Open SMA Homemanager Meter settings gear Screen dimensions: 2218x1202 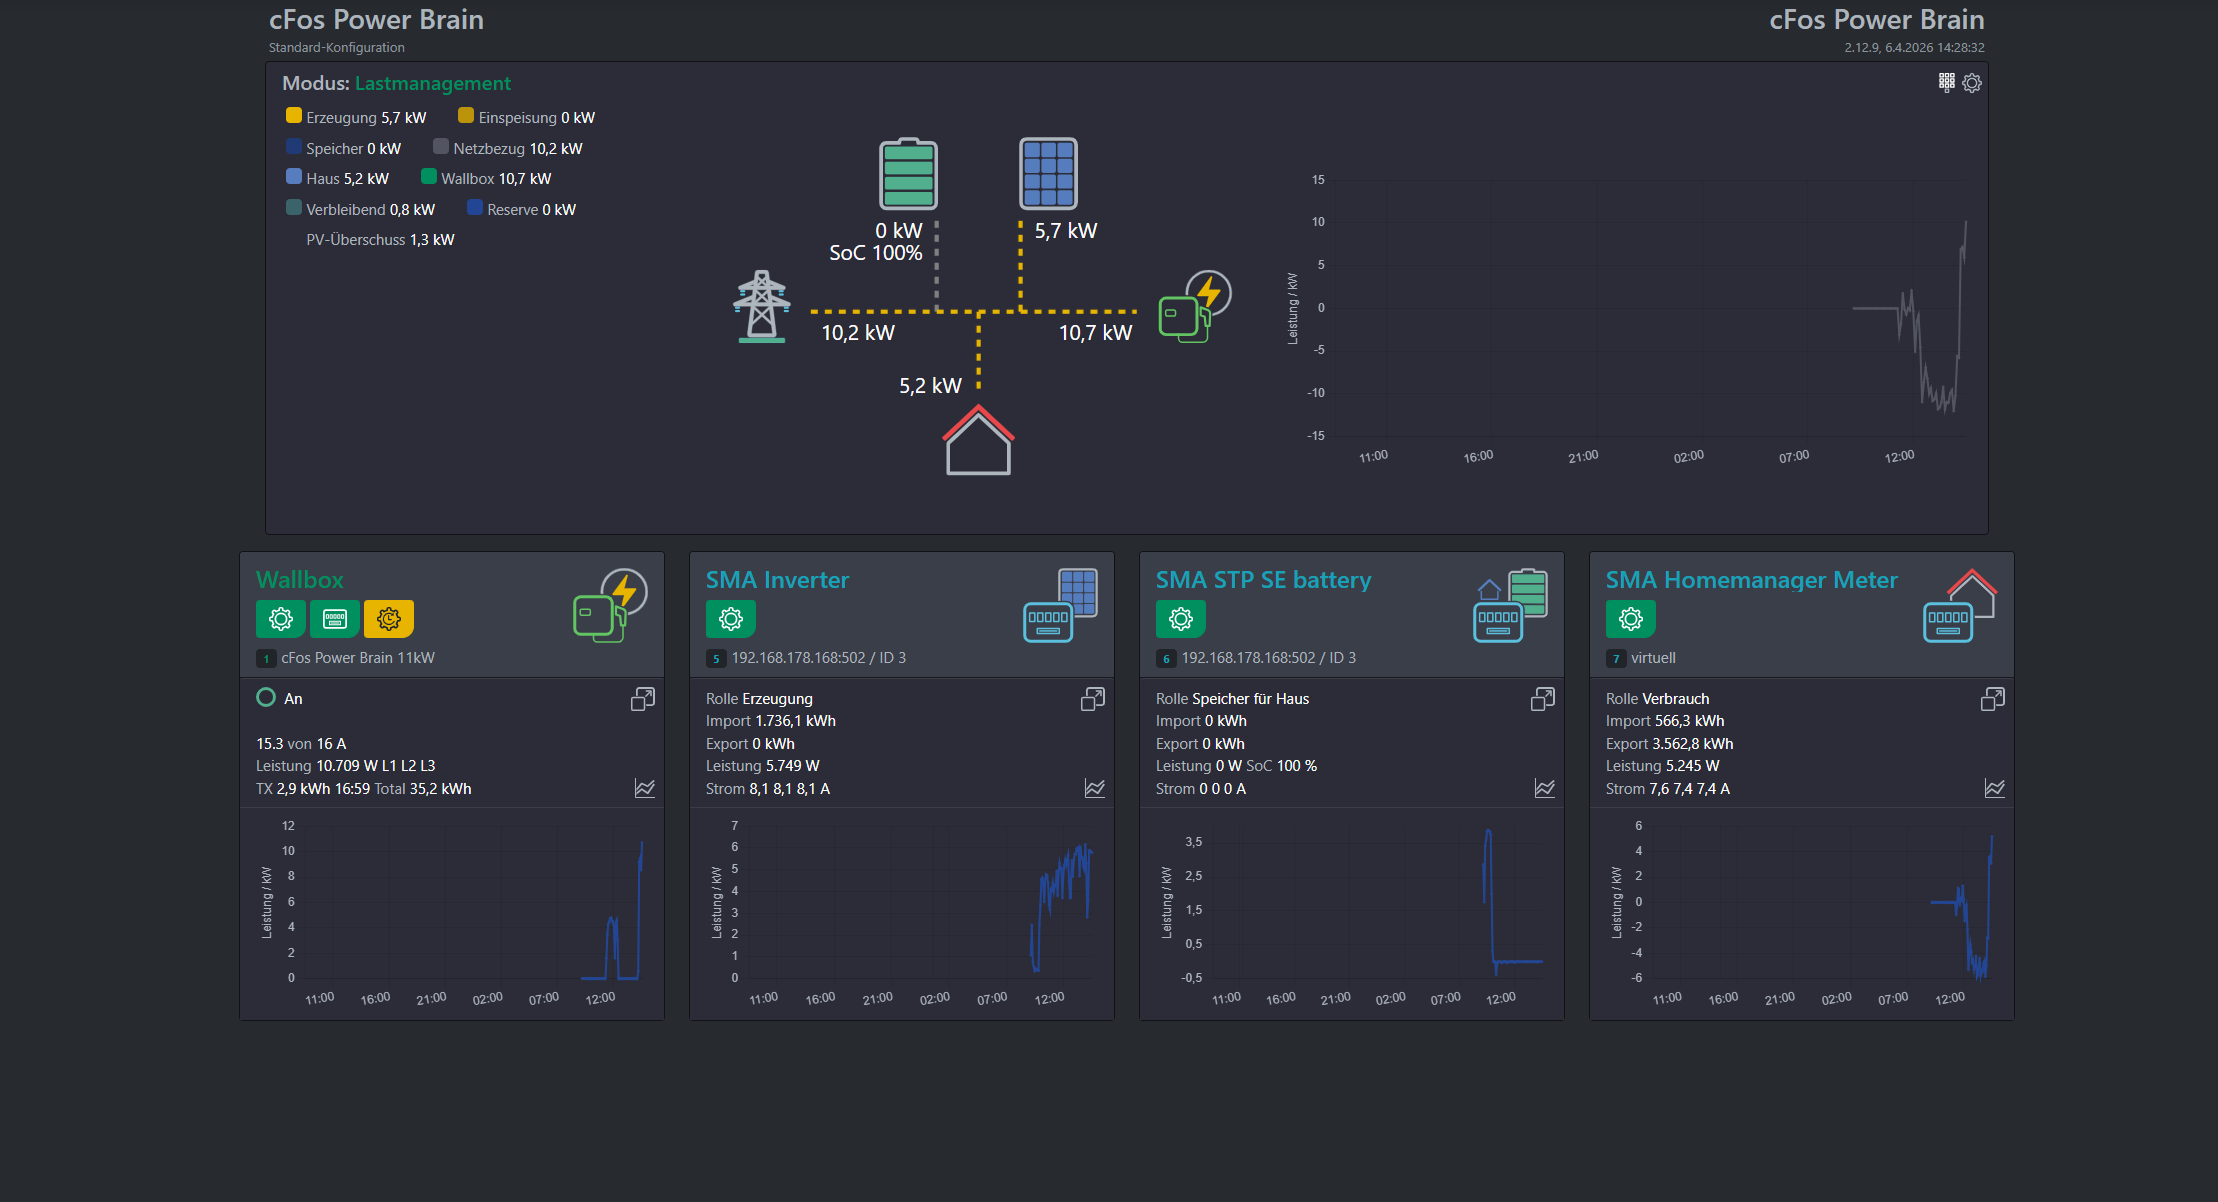pos(1631,619)
